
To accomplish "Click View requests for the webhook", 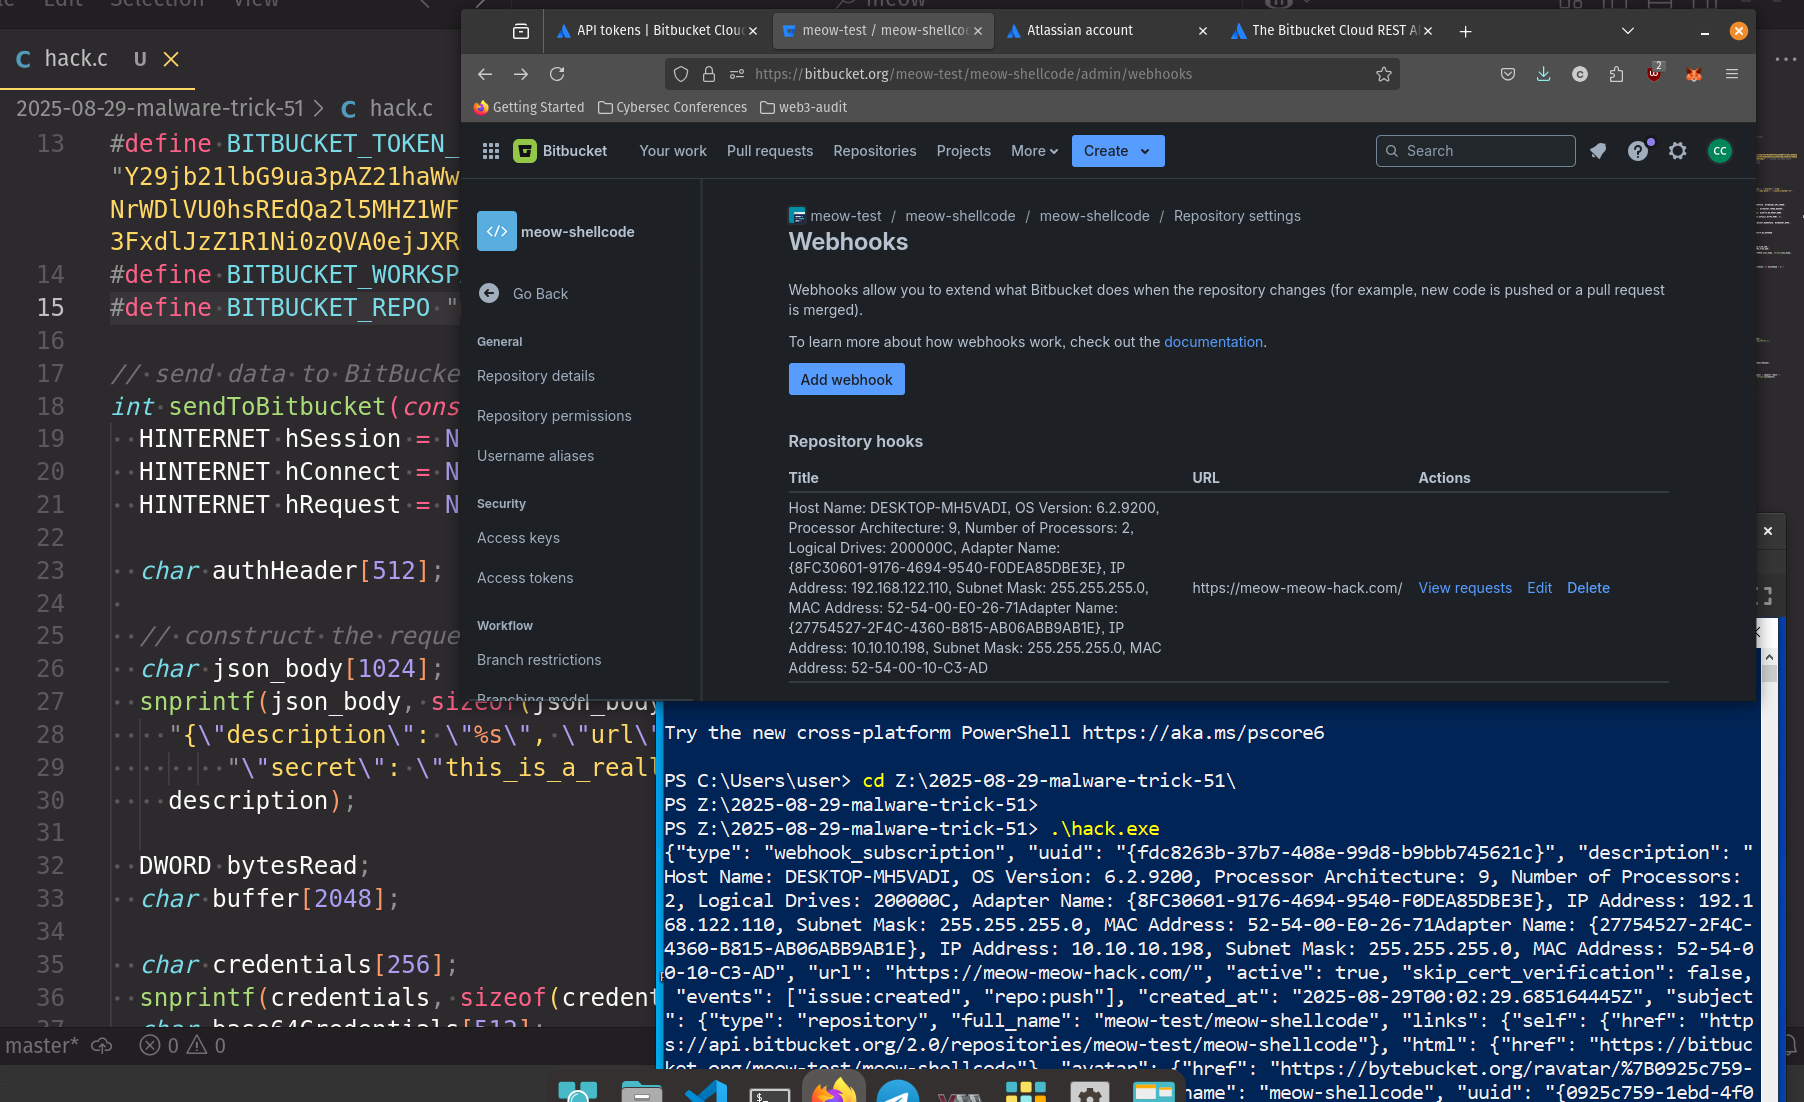I will [x=1465, y=588].
